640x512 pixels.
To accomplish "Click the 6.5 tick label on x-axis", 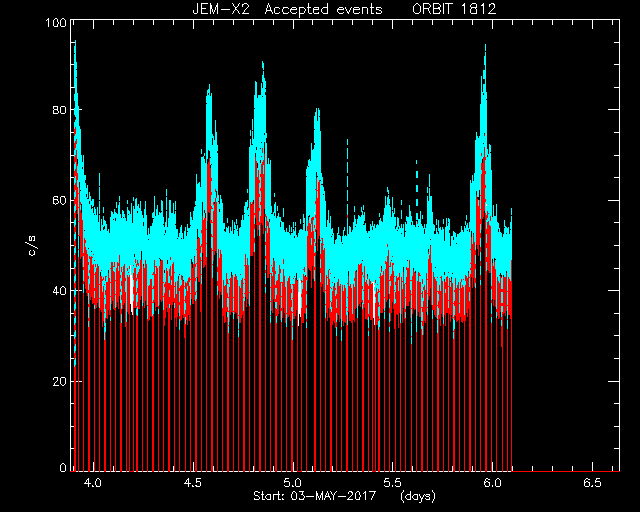I will point(592,483).
